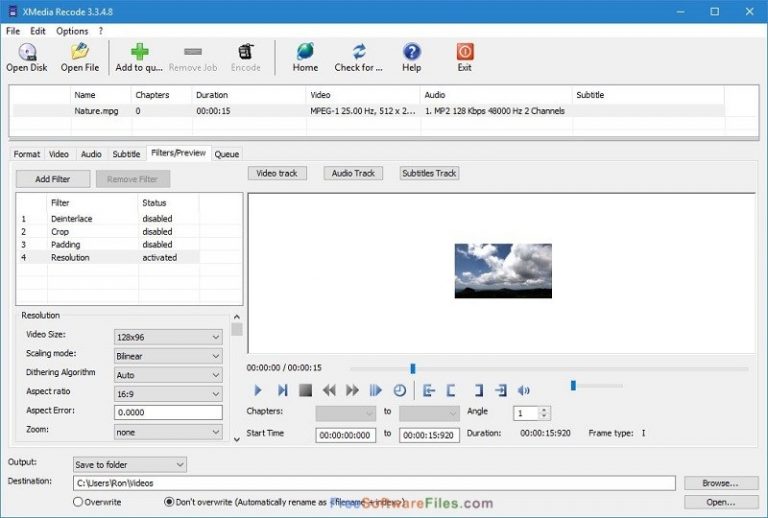This screenshot has height=518, width=768.
Task: Start playback with the Play button
Action: click(258, 390)
